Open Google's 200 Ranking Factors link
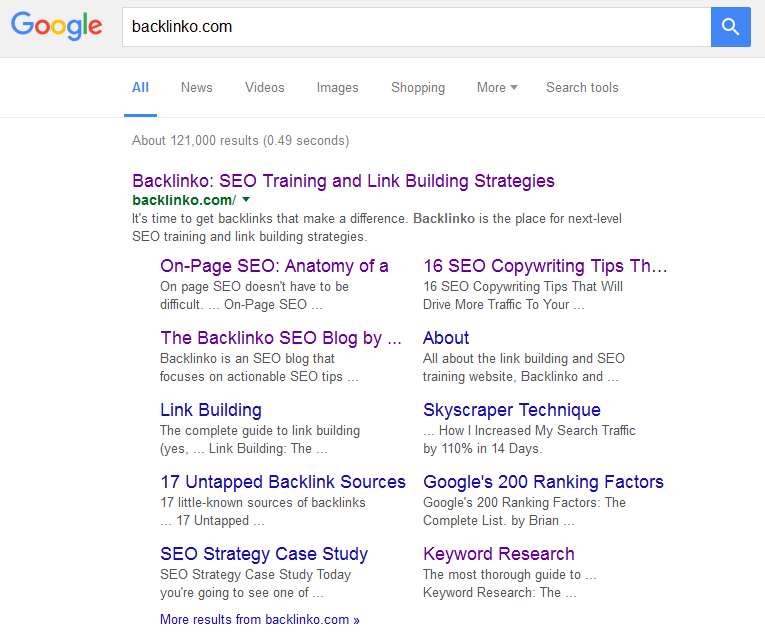 543,482
